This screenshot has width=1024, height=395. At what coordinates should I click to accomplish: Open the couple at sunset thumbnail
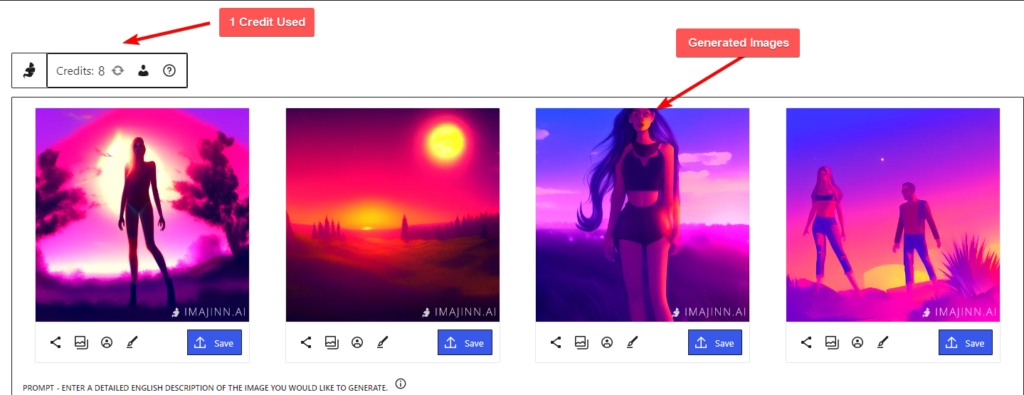[x=893, y=215]
